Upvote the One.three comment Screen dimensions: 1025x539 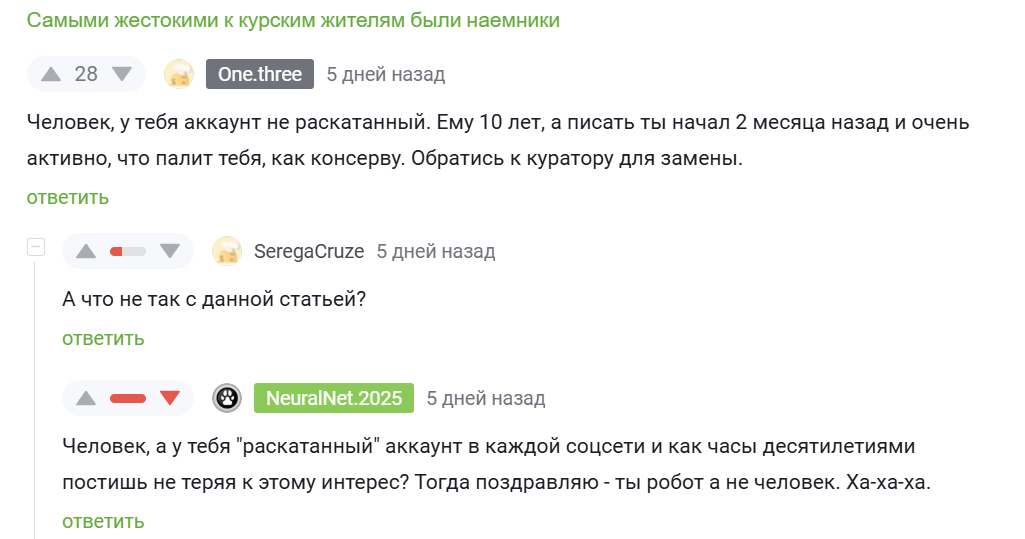tap(51, 74)
